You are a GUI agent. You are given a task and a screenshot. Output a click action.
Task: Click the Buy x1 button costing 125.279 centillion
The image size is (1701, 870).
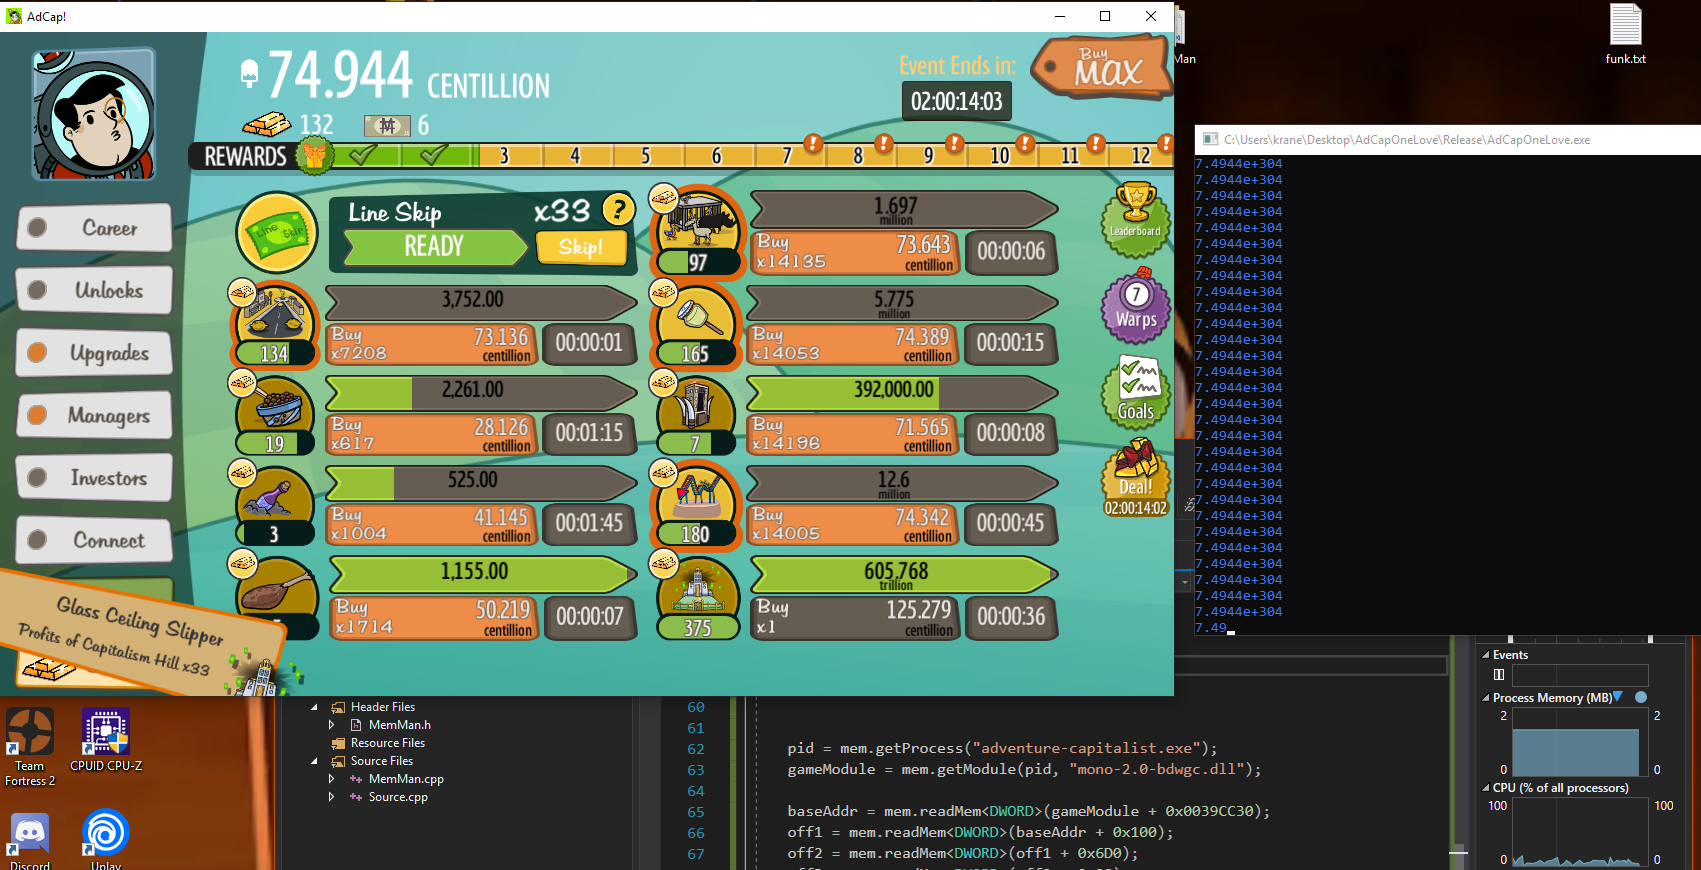(854, 617)
